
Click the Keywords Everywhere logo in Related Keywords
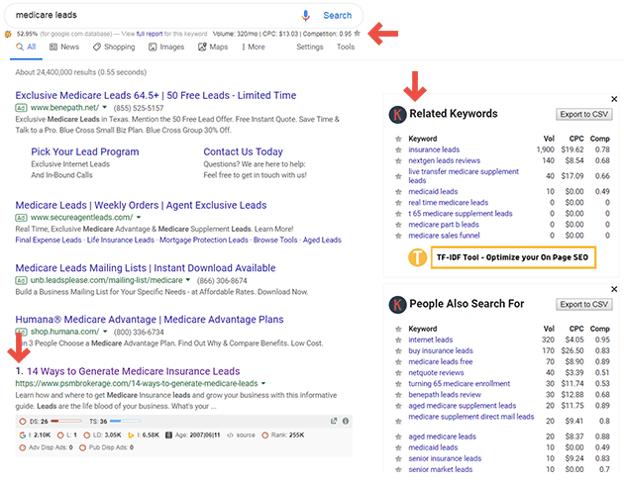[397, 114]
